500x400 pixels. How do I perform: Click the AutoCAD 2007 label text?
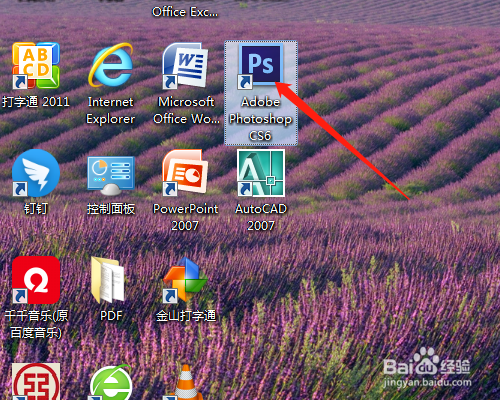click(261, 217)
